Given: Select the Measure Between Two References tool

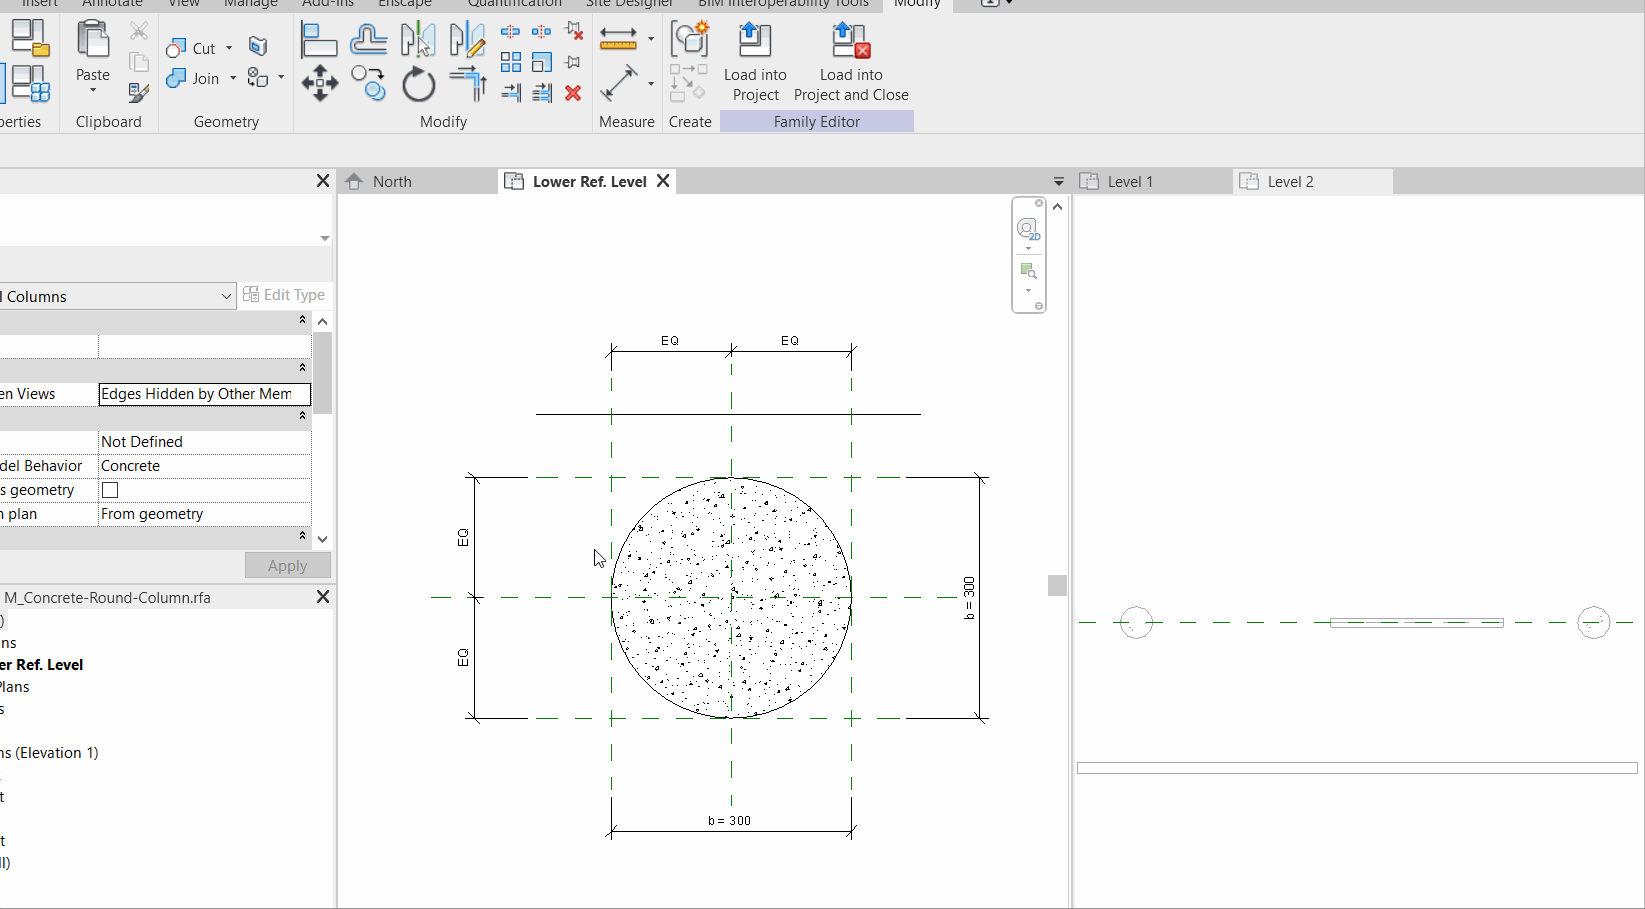Looking at the screenshot, I should point(618,39).
